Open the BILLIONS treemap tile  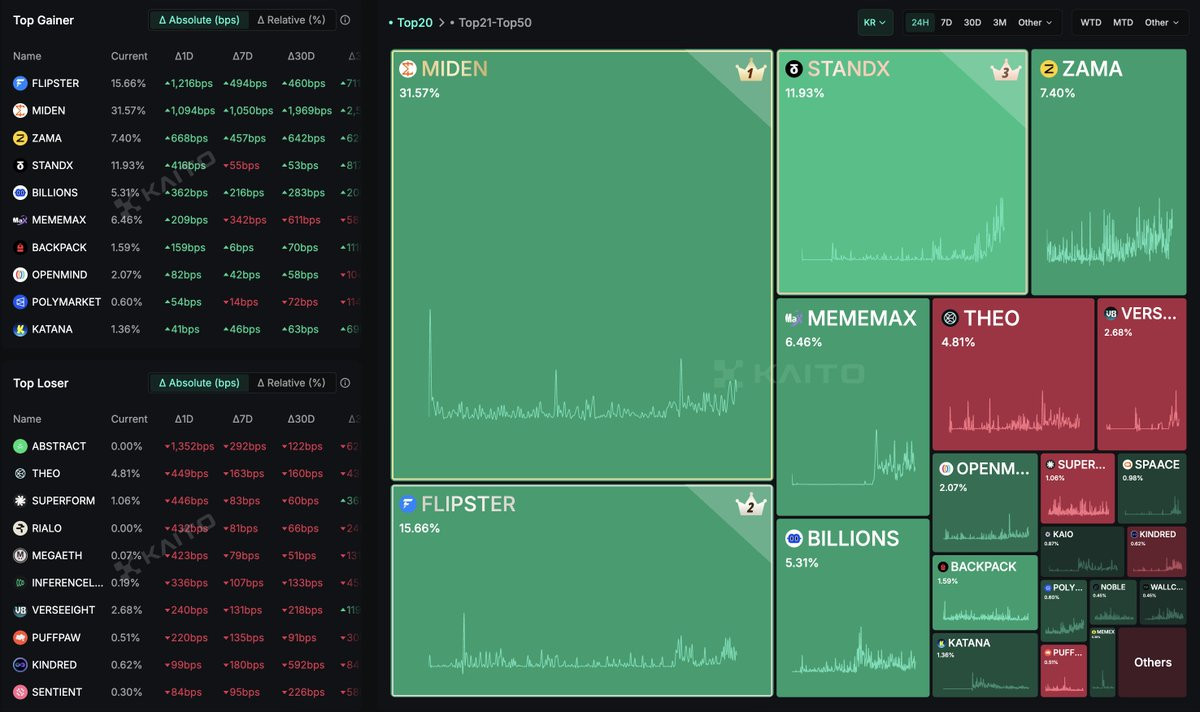pos(853,608)
